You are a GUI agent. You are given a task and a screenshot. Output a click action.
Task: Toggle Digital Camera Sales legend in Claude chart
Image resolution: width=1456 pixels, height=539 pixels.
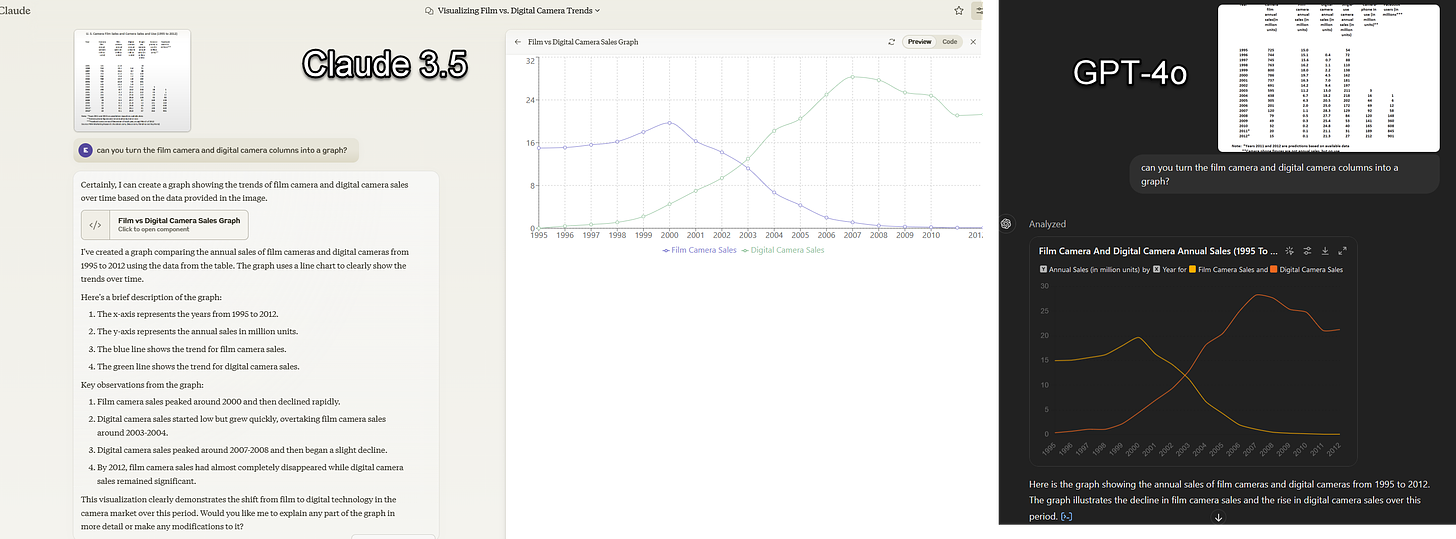[x=782, y=250]
